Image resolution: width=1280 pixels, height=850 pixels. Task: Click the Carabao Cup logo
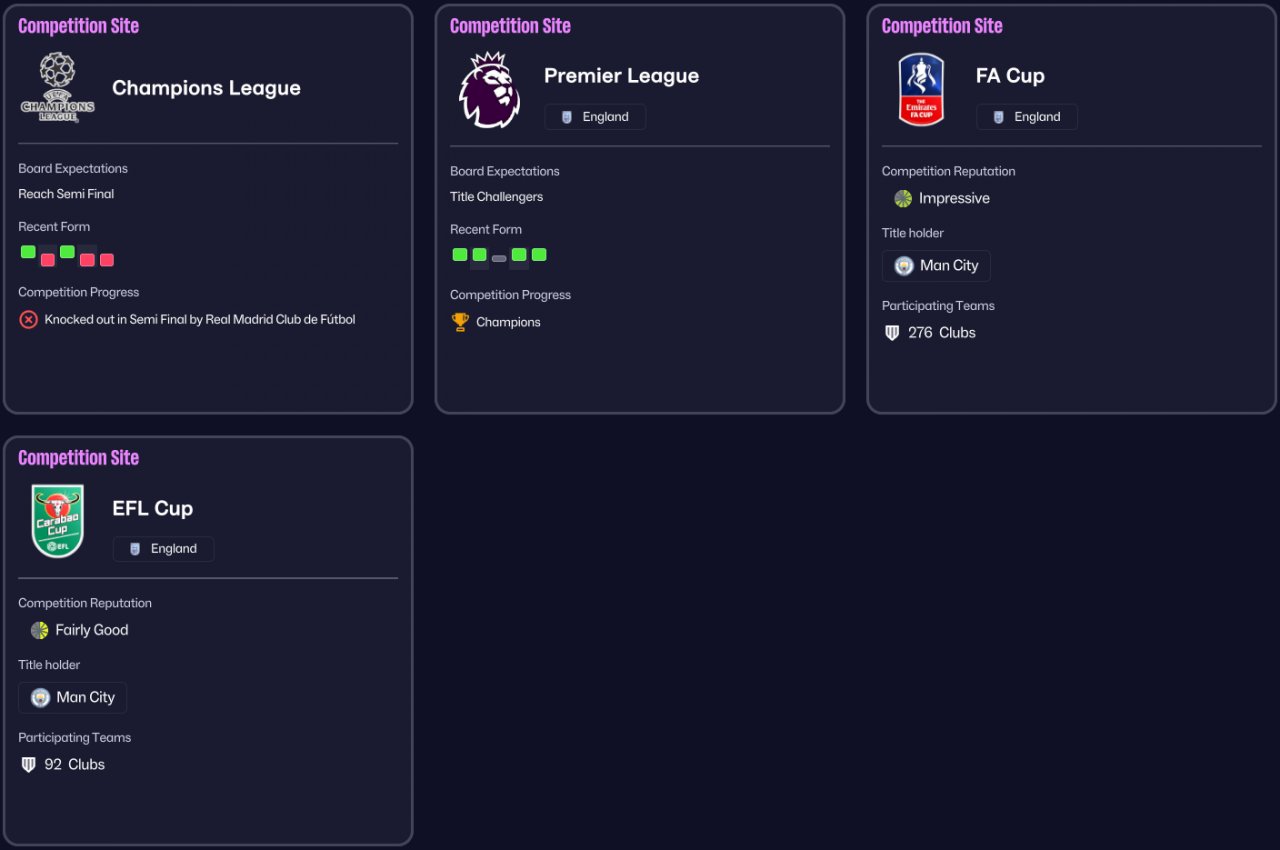coord(57,521)
